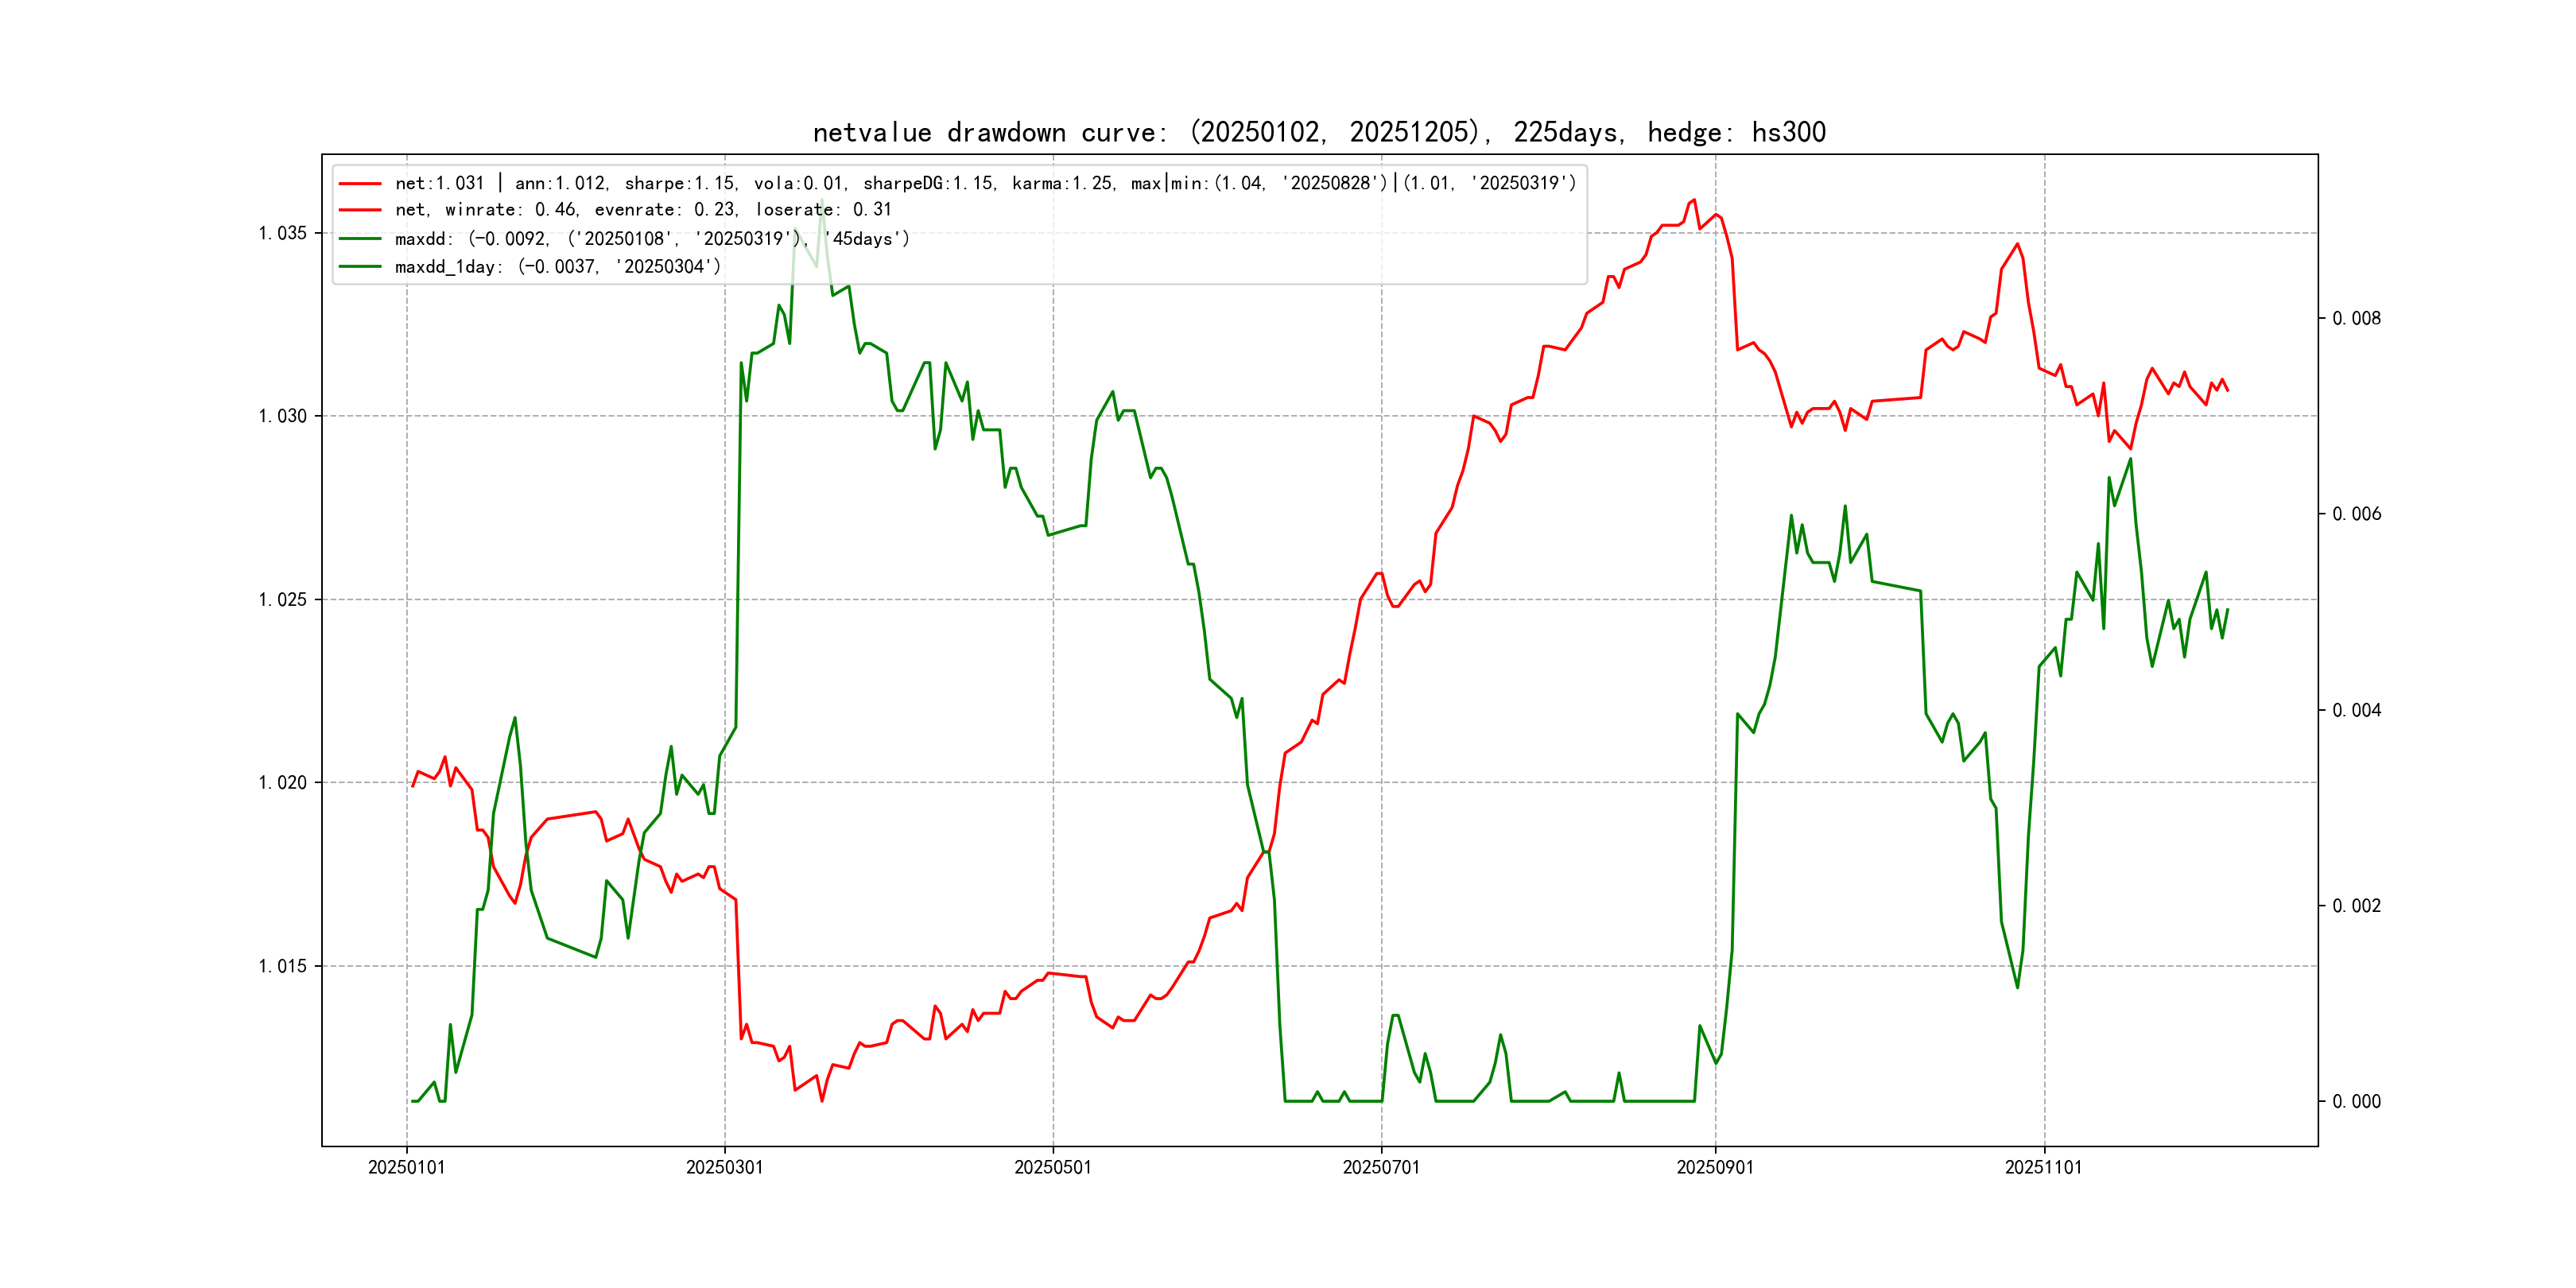
Task: Click green swatch beside maxdd_1day legend entry
Action: tap(360, 267)
